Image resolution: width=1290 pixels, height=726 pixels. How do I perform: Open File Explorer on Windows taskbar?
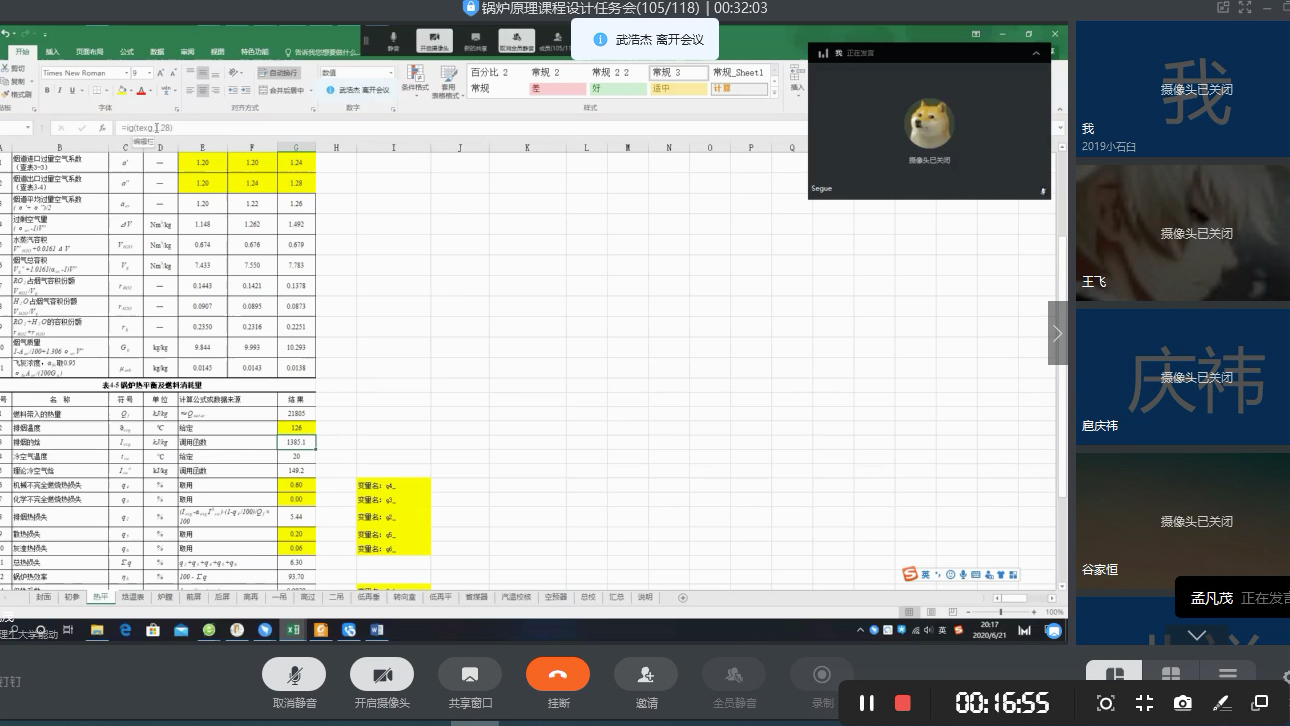click(x=97, y=630)
